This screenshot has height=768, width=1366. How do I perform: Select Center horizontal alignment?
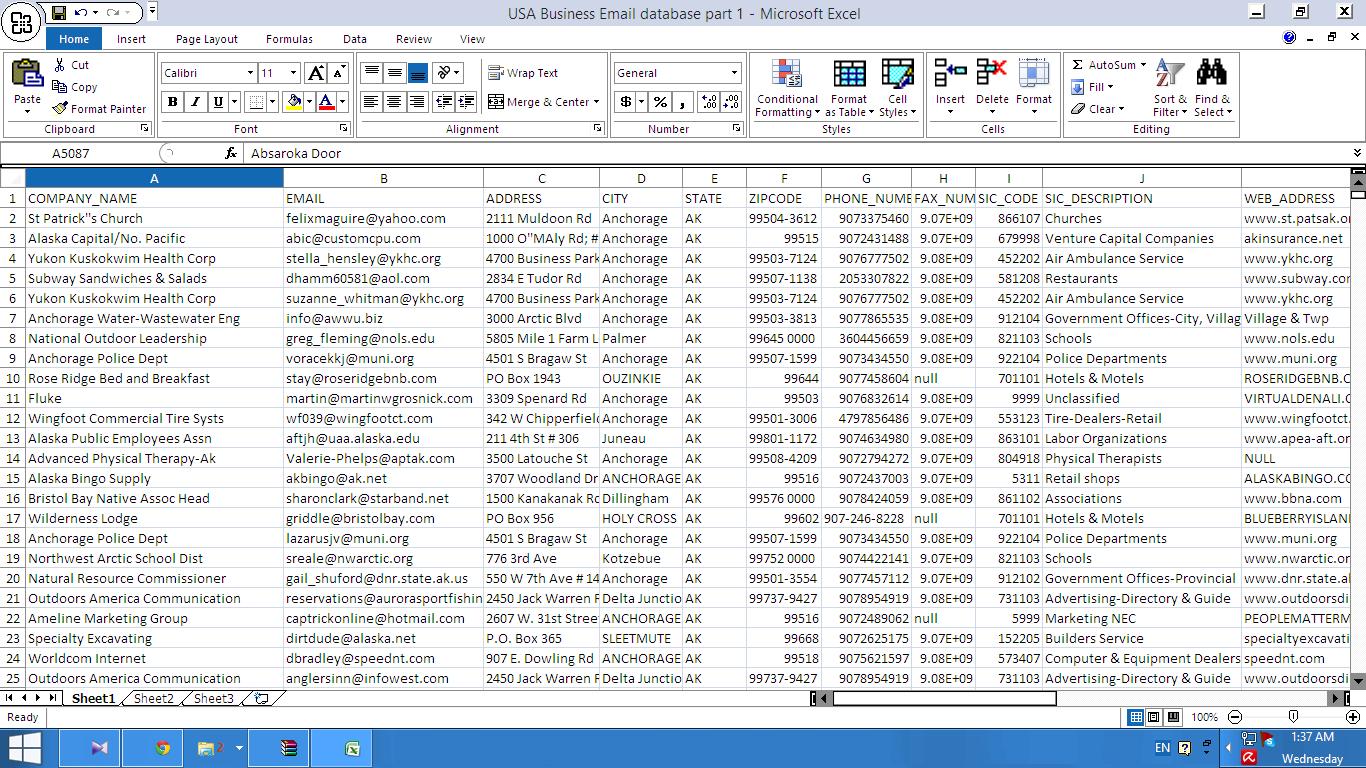tap(394, 102)
